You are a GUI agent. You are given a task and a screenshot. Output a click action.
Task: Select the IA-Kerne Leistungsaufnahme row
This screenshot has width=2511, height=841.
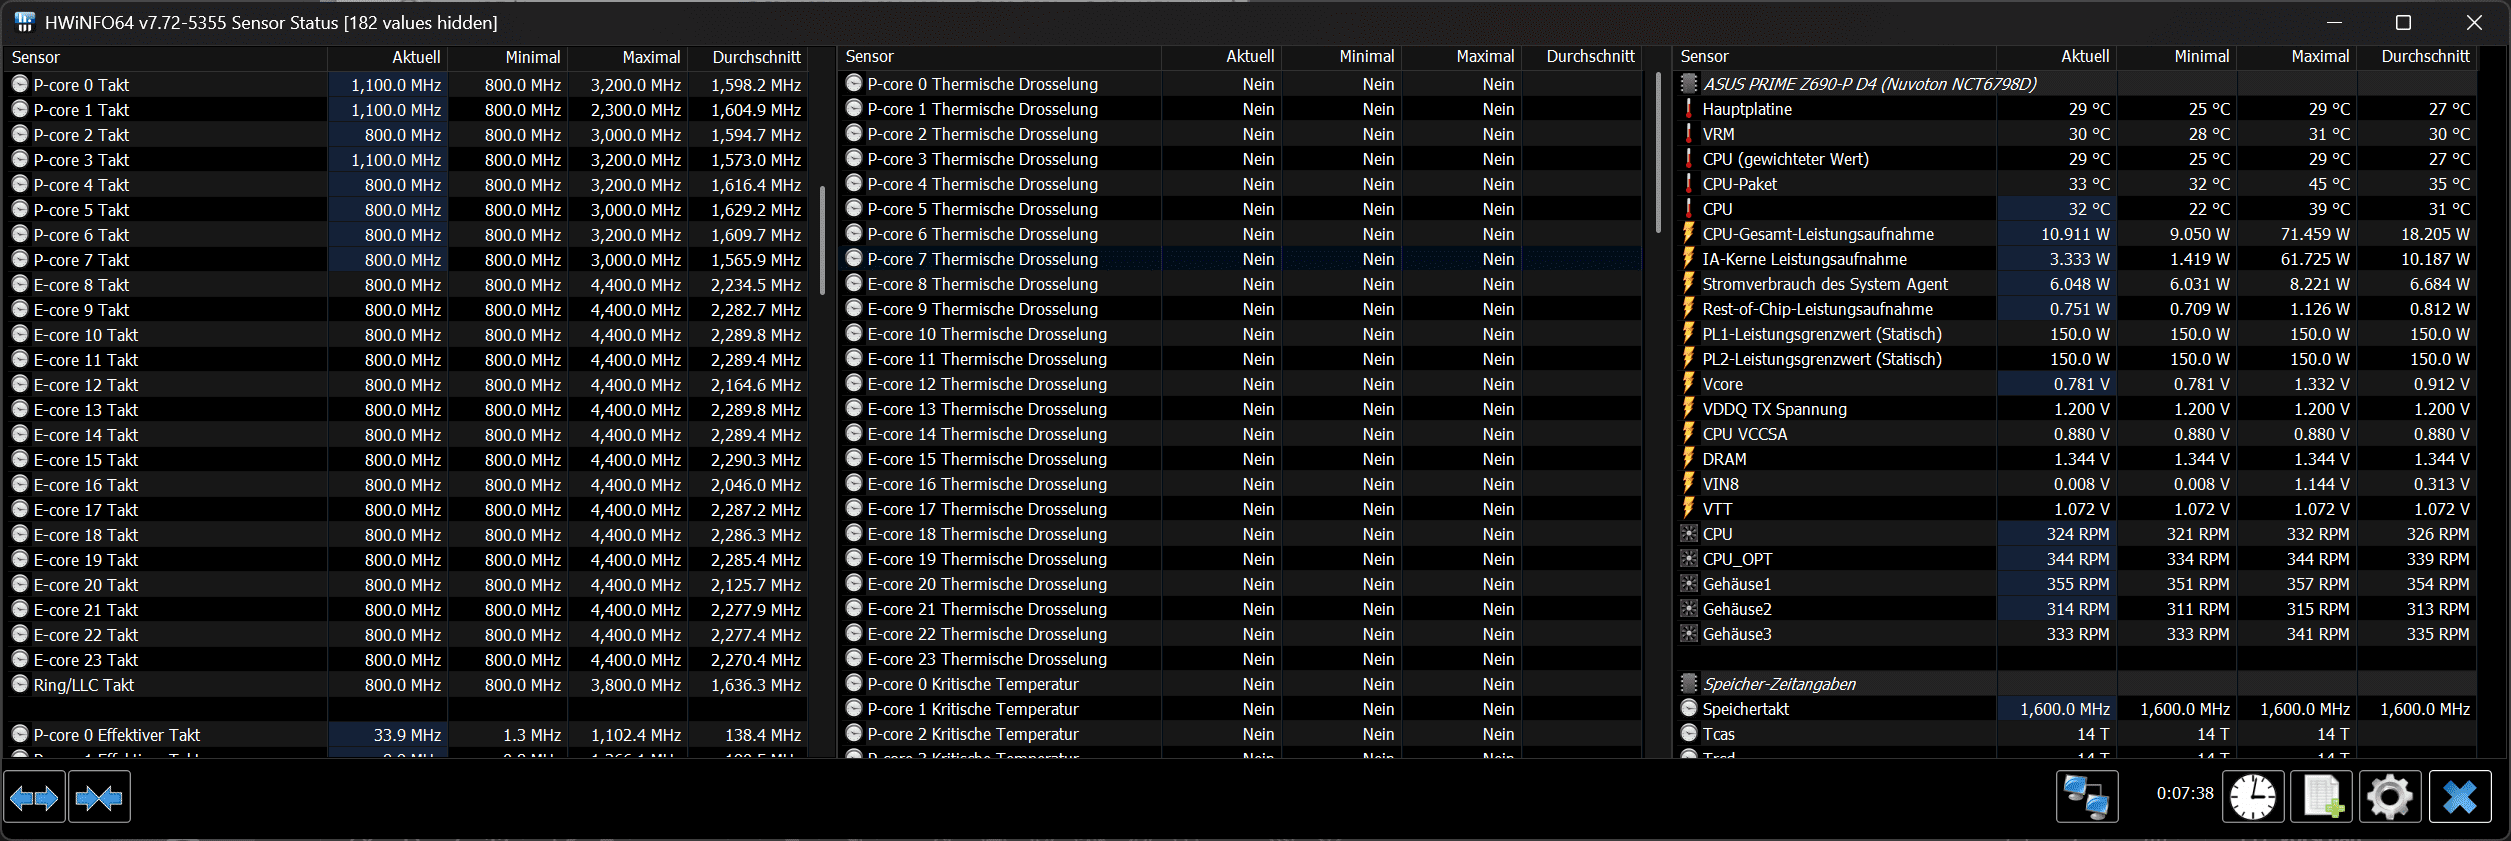tap(2076, 259)
